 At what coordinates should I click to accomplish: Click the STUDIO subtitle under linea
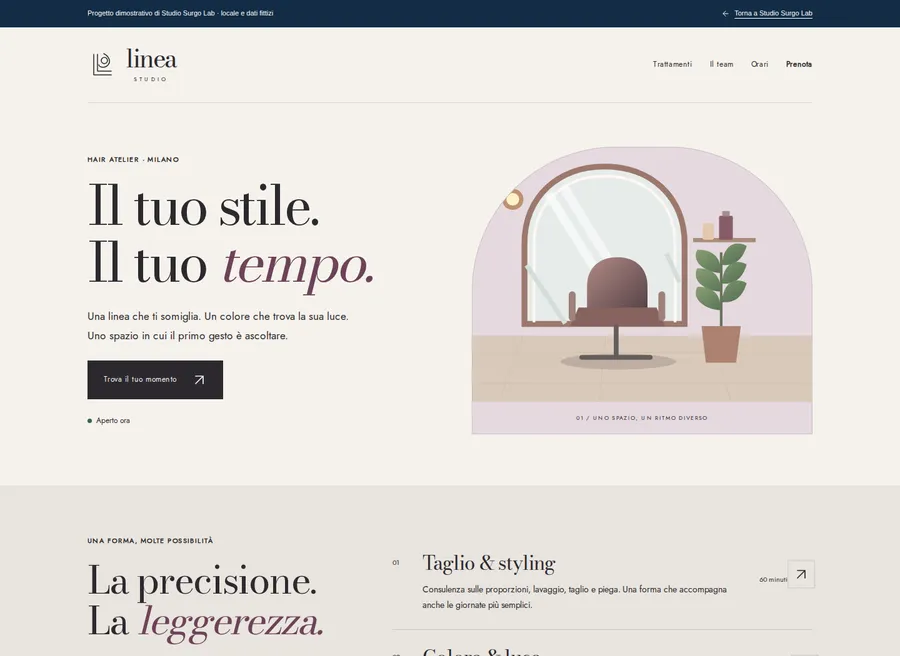click(x=150, y=79)
